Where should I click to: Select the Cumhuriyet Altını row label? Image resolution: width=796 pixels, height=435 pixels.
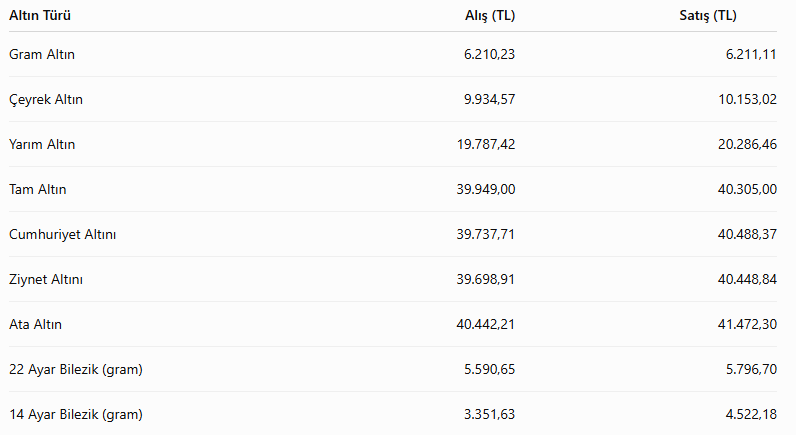pyautogui.click(x=62, y=235)
